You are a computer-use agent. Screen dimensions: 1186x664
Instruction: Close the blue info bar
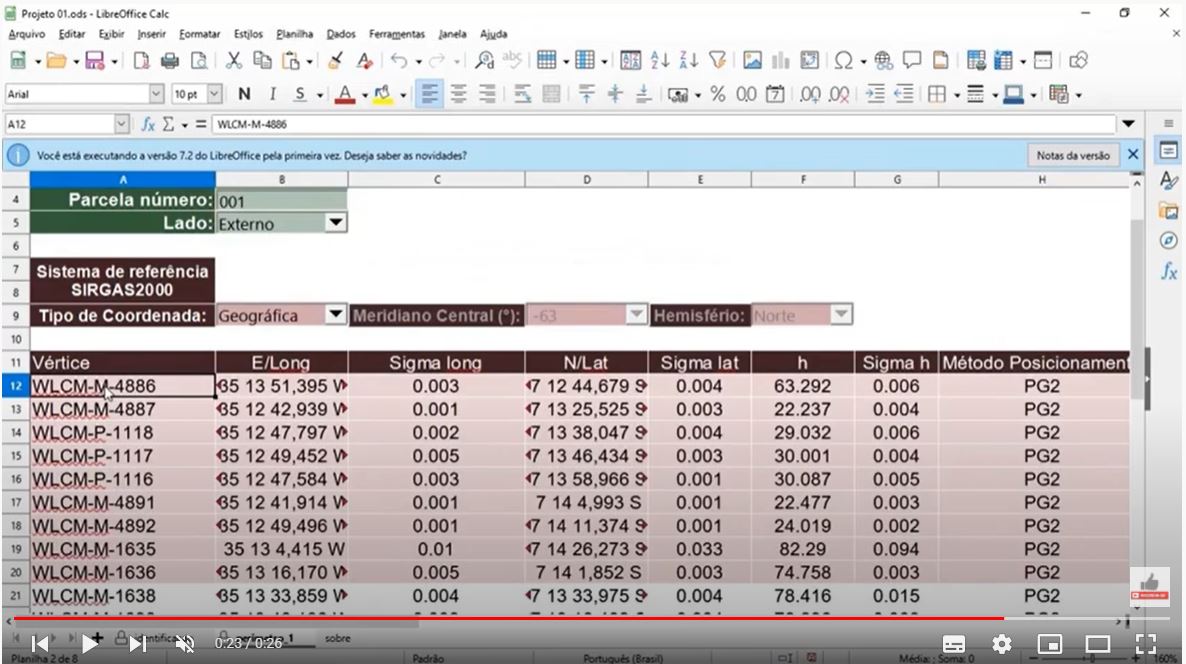pyautogui.click(x=1132, y=155)
